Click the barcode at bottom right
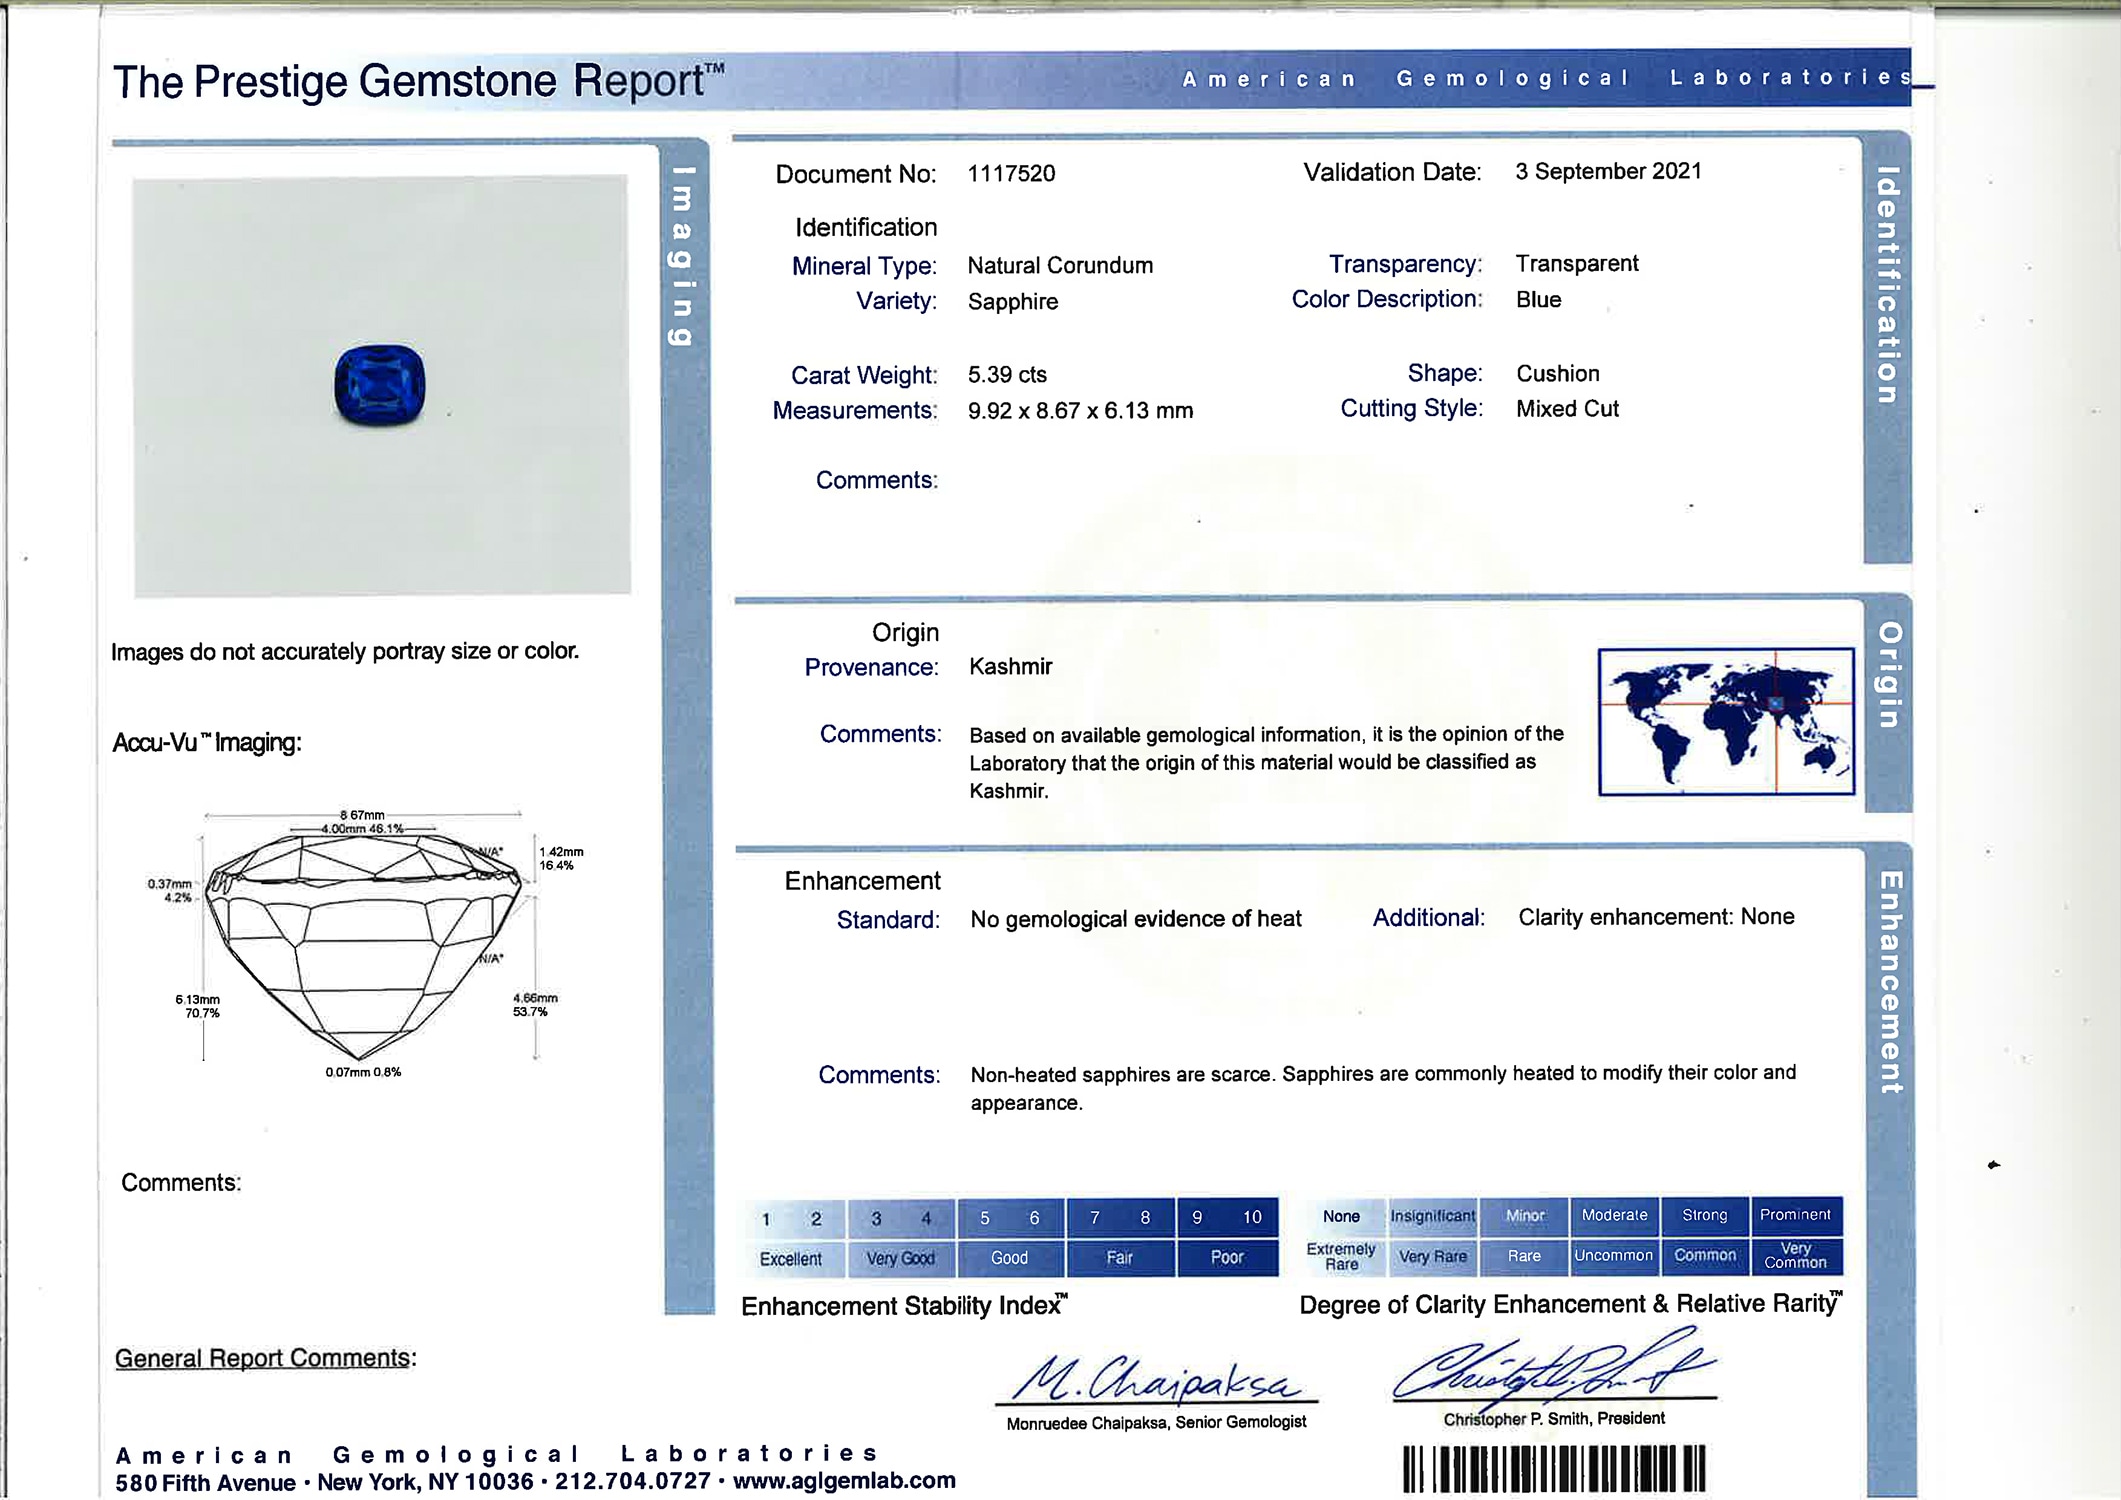This screenshot has height=1500, width=2121. [1554, 1469]
